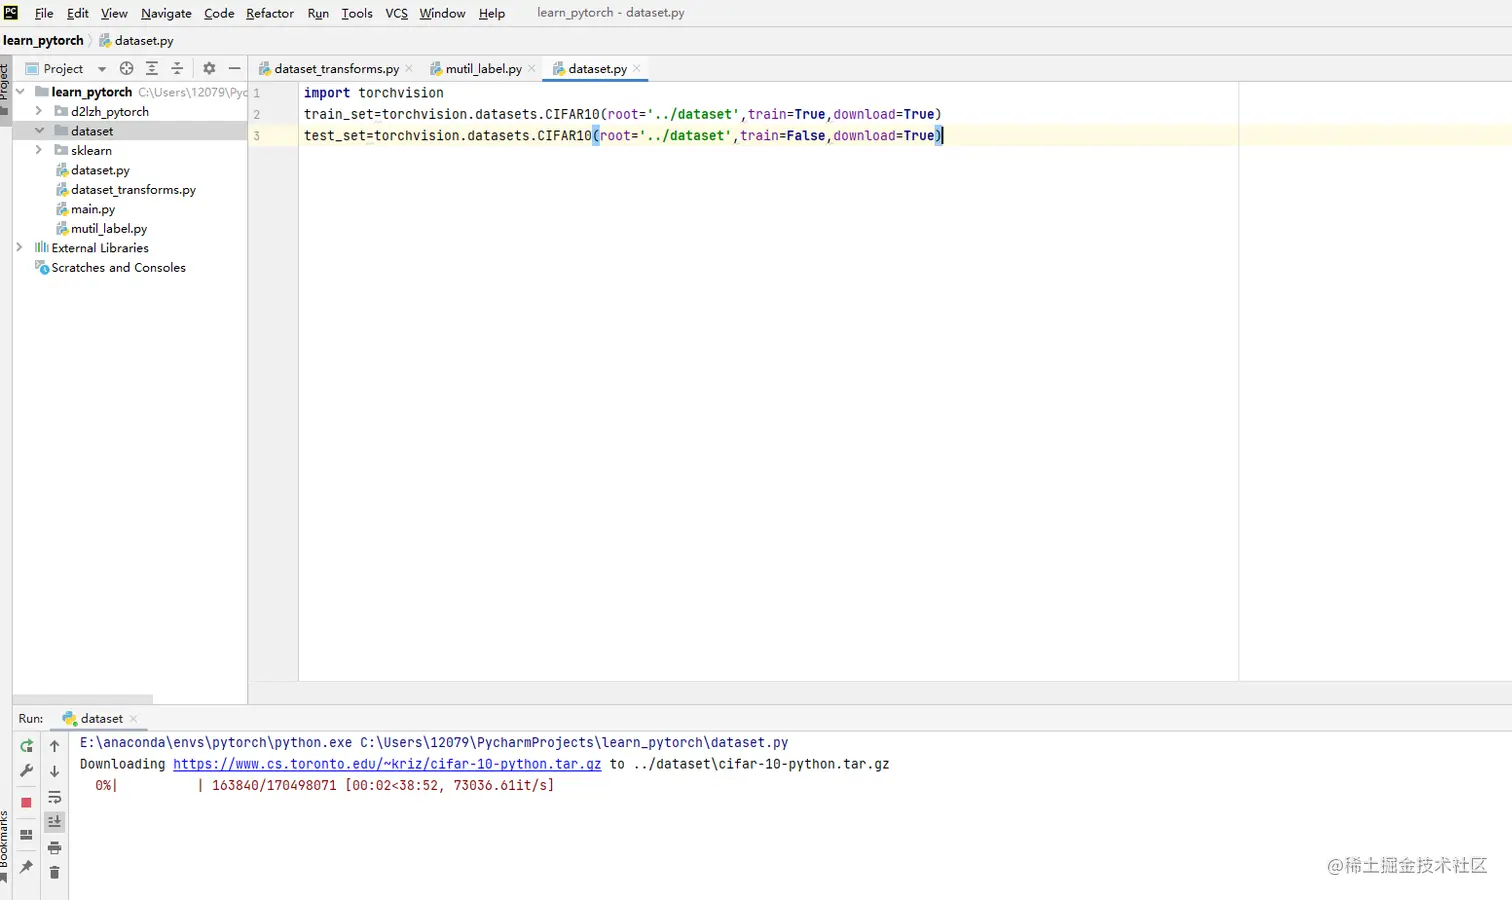This screenshot has height=900, width=1512.
Task: Open the Code menu
Action: [219, 13]
